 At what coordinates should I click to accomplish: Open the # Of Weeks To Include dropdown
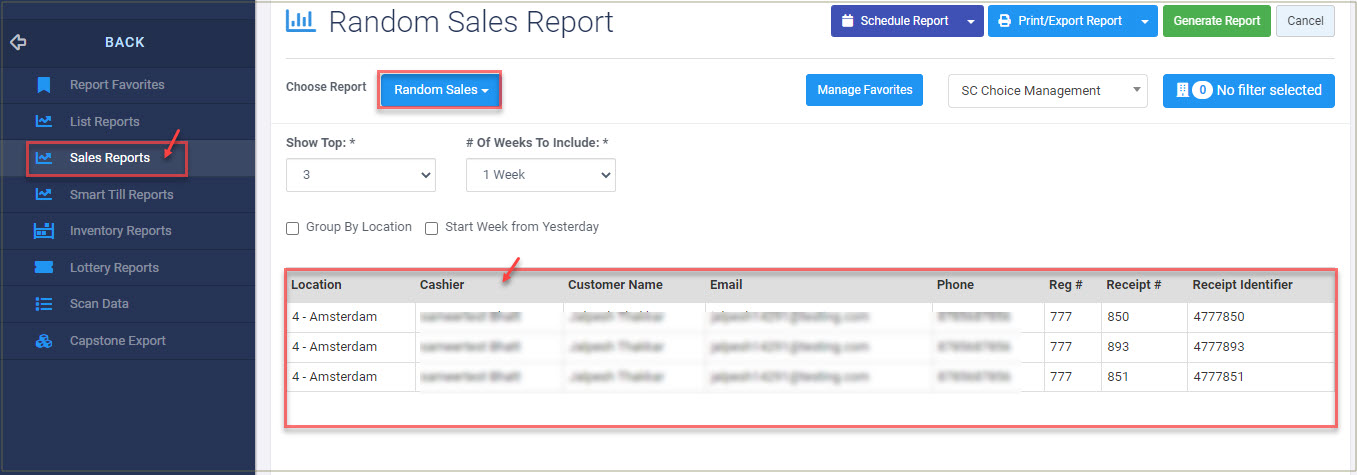pyautogui.click(x=540, y=175)
